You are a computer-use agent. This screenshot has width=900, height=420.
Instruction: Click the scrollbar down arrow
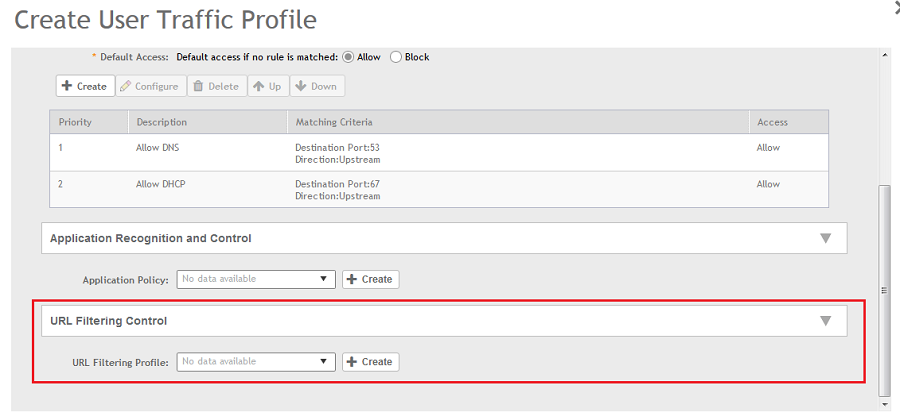coord(884,404)
